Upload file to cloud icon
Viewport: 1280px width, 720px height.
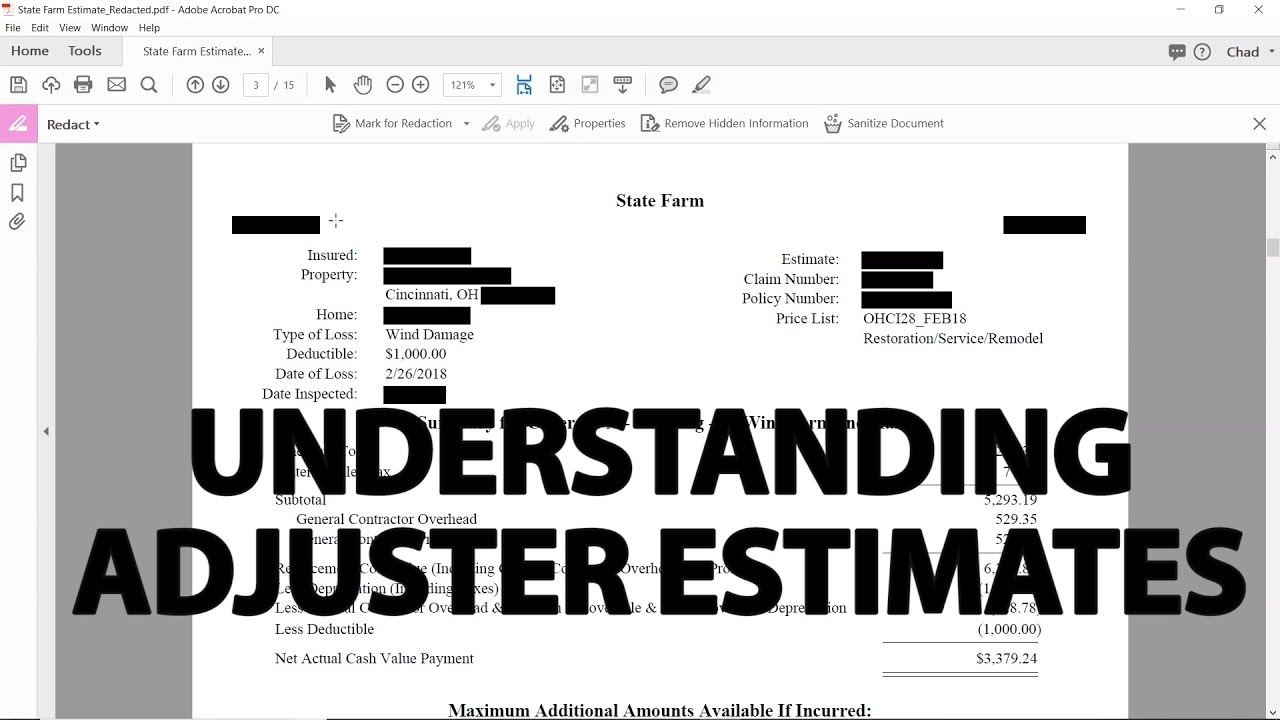51,85
